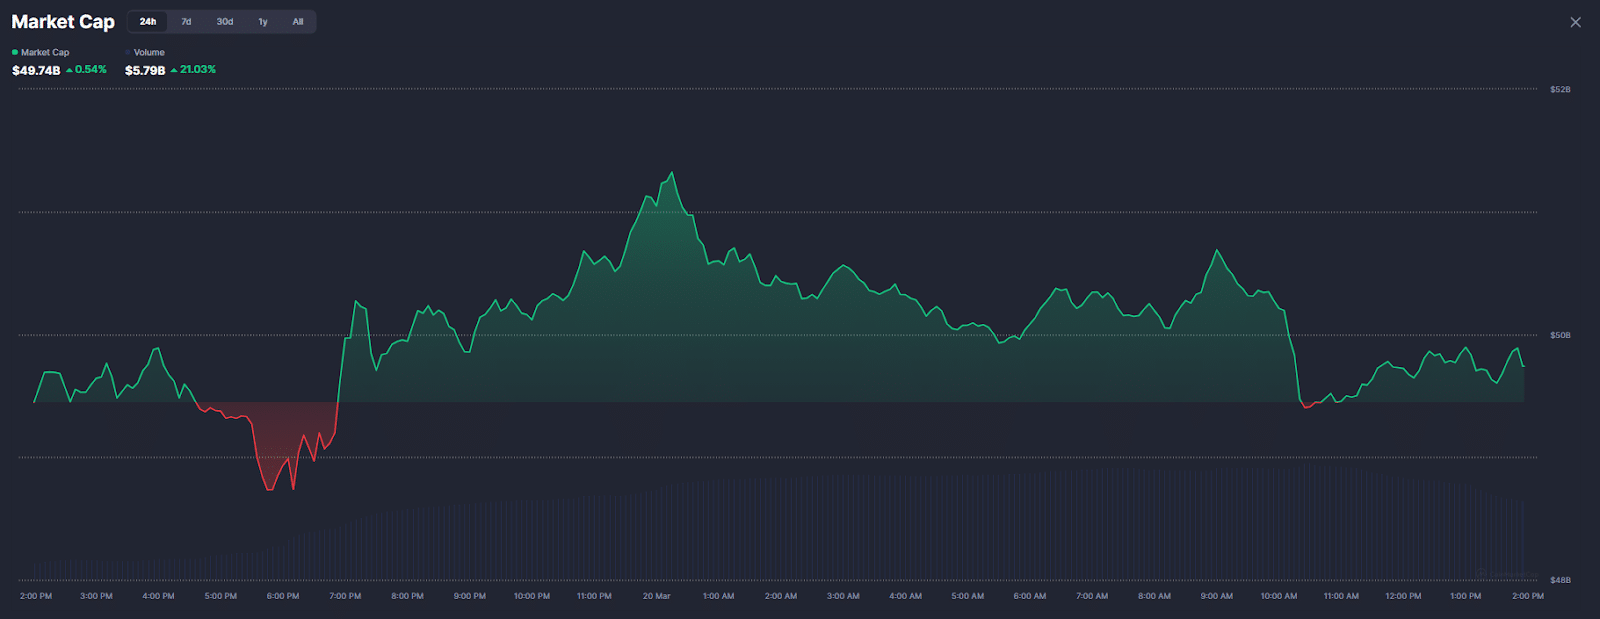Click the 0.54% market cap change

pos(87,70)
